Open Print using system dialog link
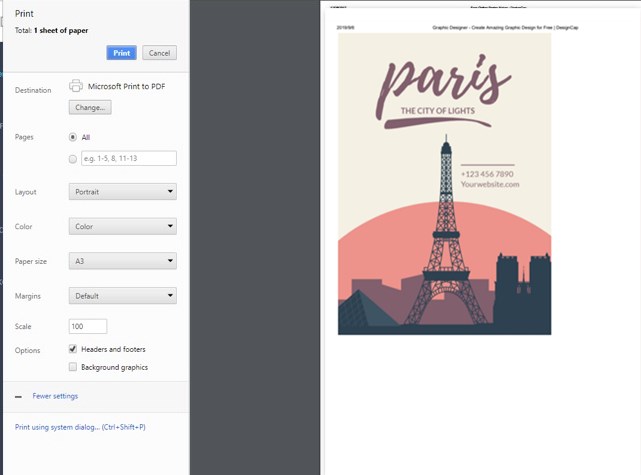The width and height of the screenshot is (641, 475). [x=80, y=427]
